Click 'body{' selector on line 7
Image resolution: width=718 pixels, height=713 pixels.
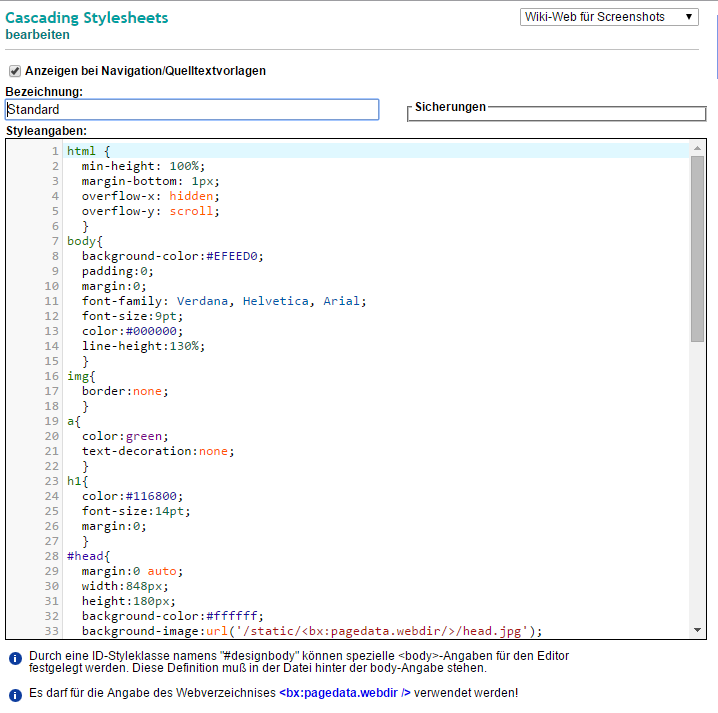coord(85,241)
